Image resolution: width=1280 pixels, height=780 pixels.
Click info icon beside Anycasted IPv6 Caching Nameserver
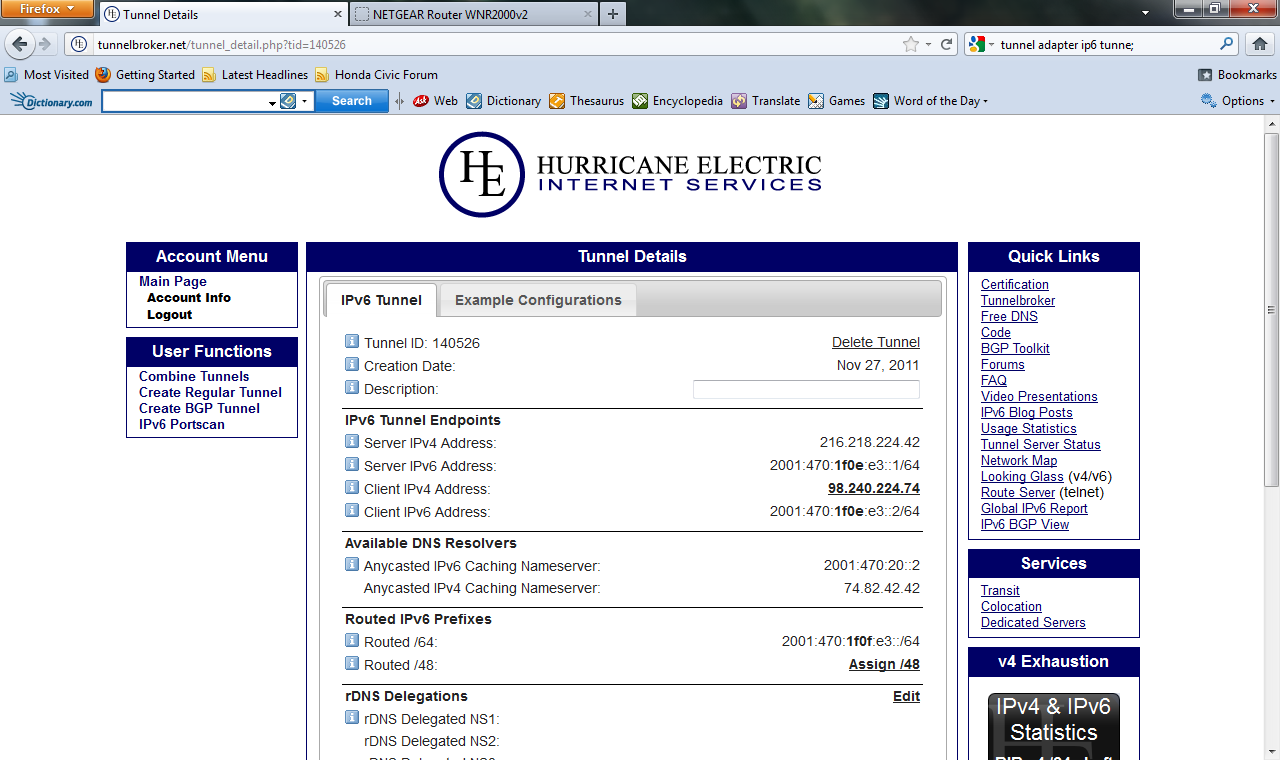[x=352, y=564]
